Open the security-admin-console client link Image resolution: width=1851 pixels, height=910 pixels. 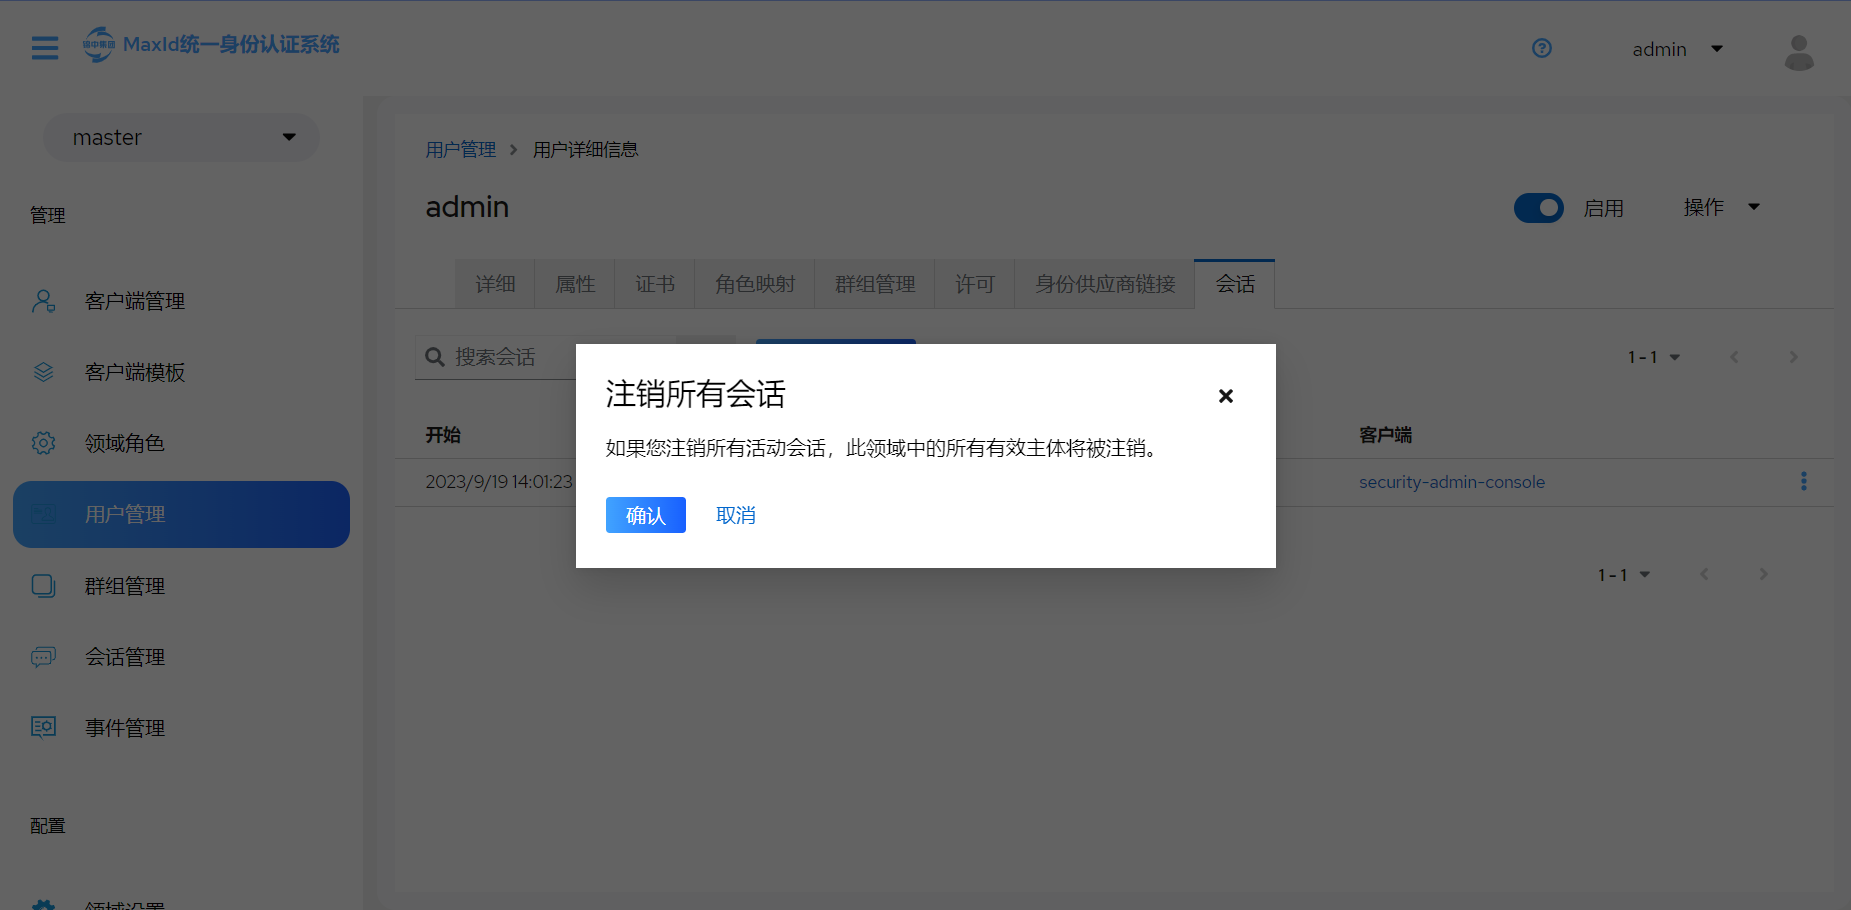[x=1452, y=482]
